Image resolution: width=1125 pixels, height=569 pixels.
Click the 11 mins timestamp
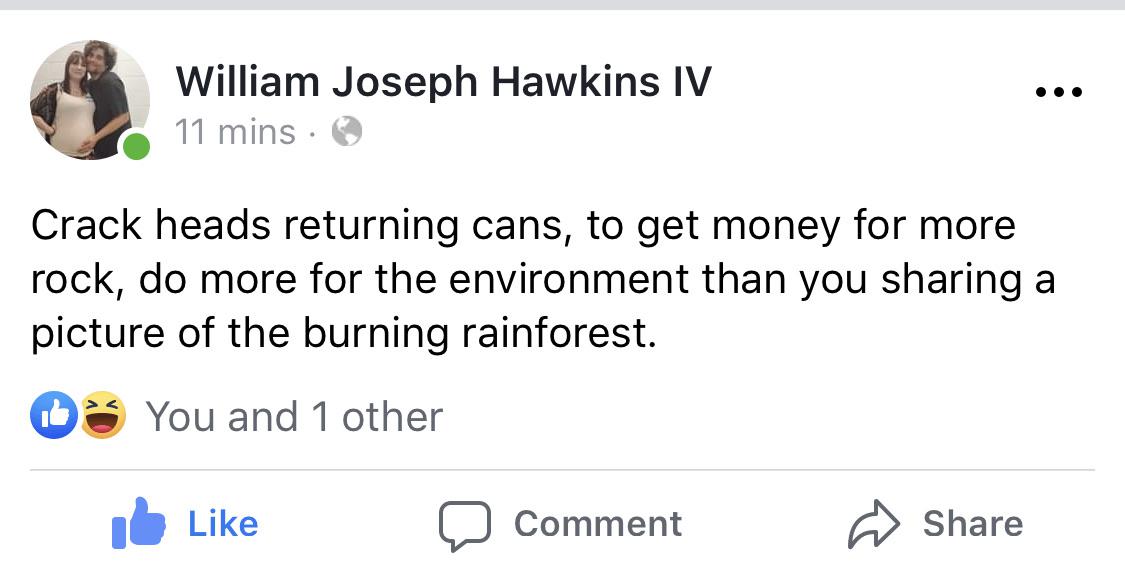pos(235,132)
